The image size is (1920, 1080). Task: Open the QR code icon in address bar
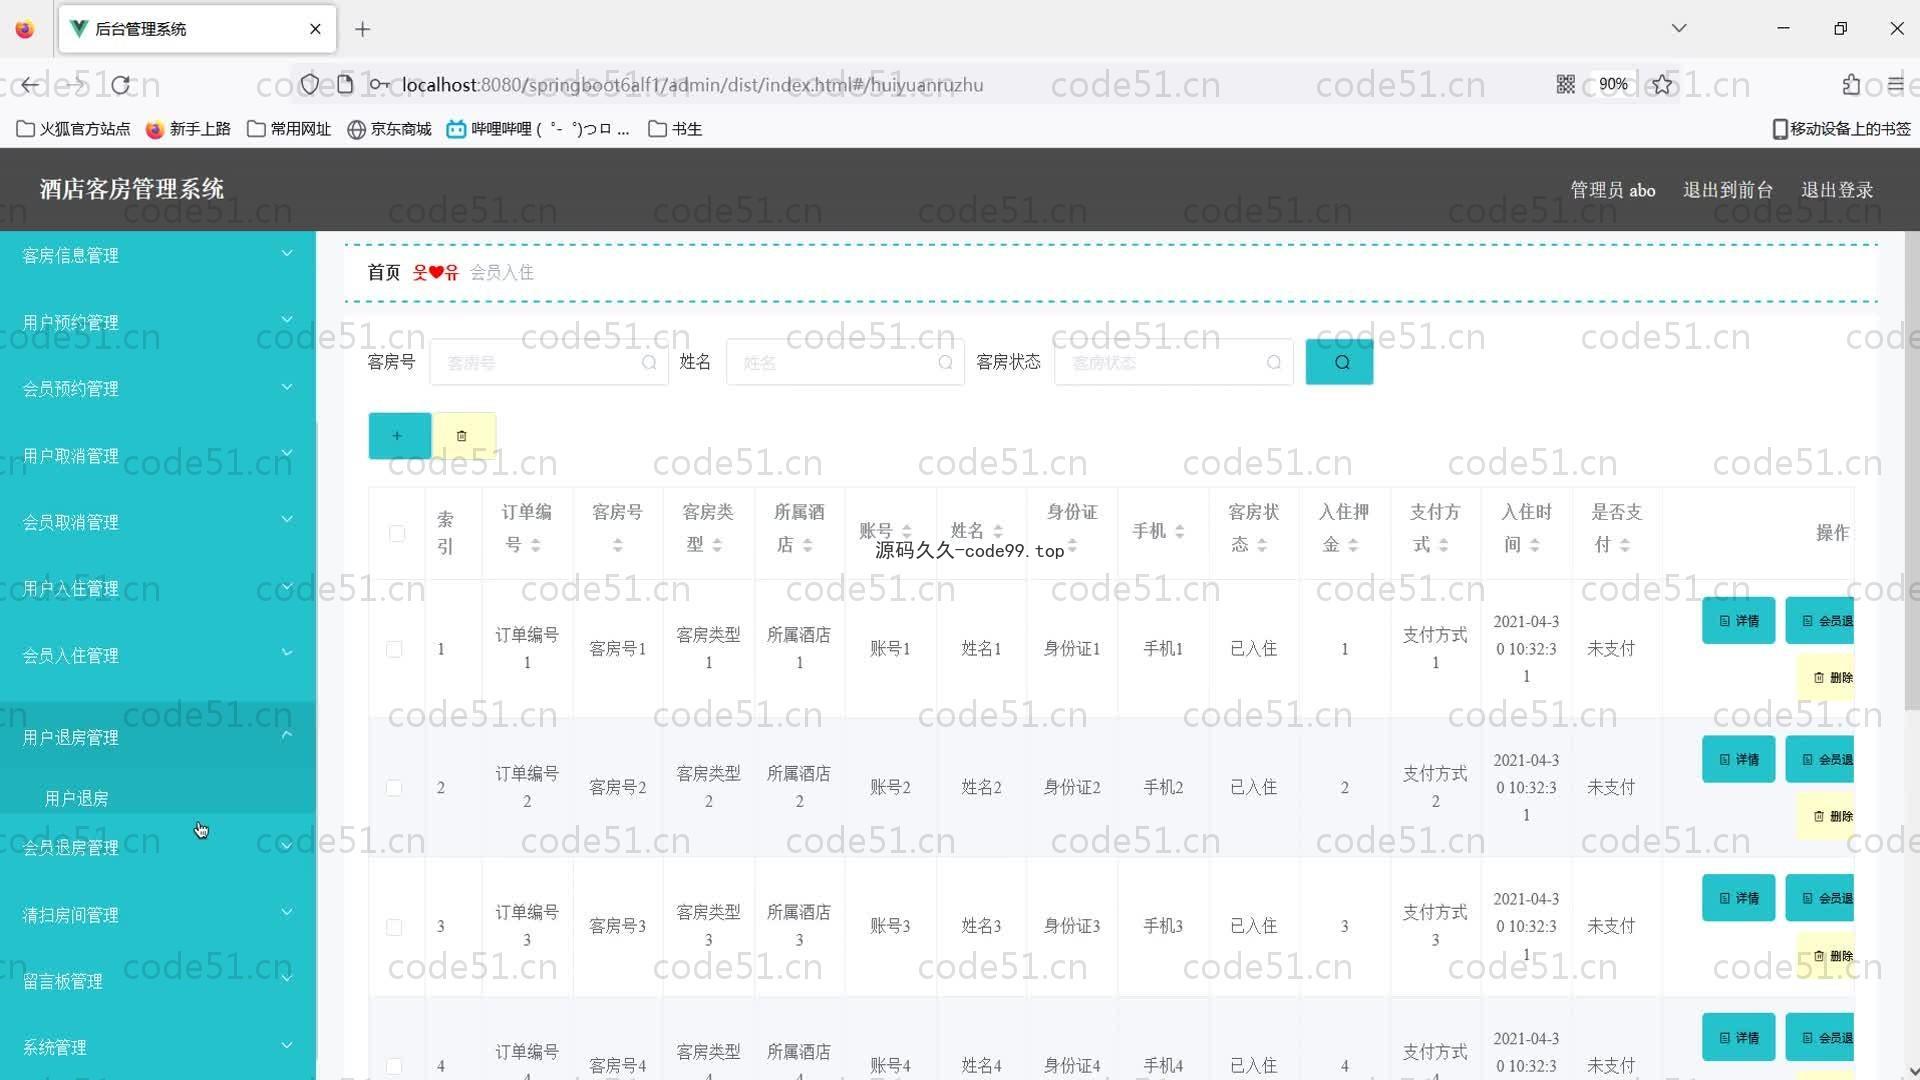1566,85
